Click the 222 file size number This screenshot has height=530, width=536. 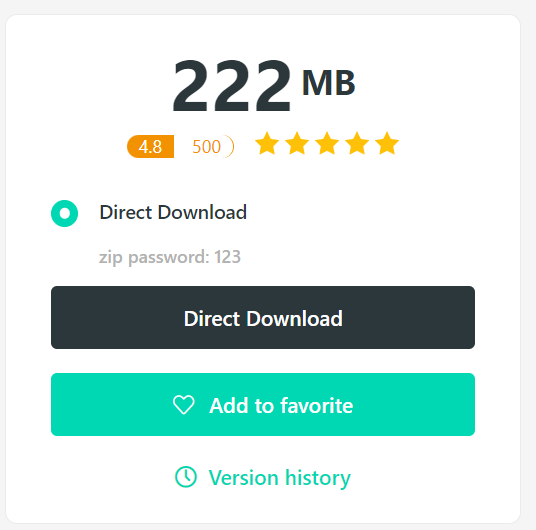[232, 85]
